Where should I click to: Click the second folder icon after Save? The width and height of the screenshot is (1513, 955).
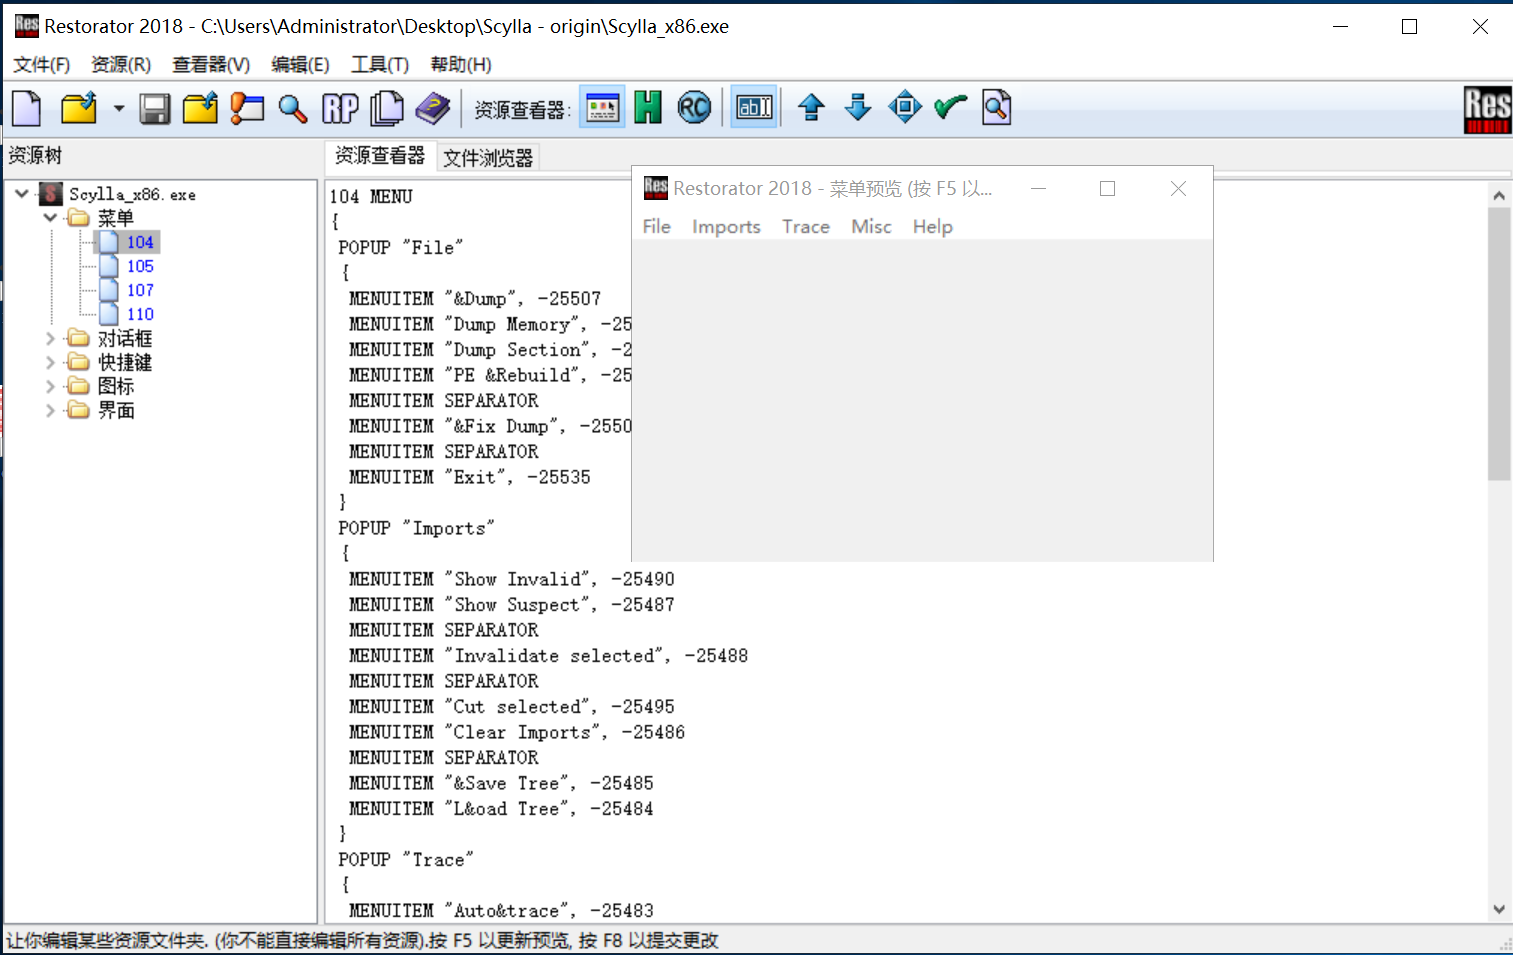(200, 108)
